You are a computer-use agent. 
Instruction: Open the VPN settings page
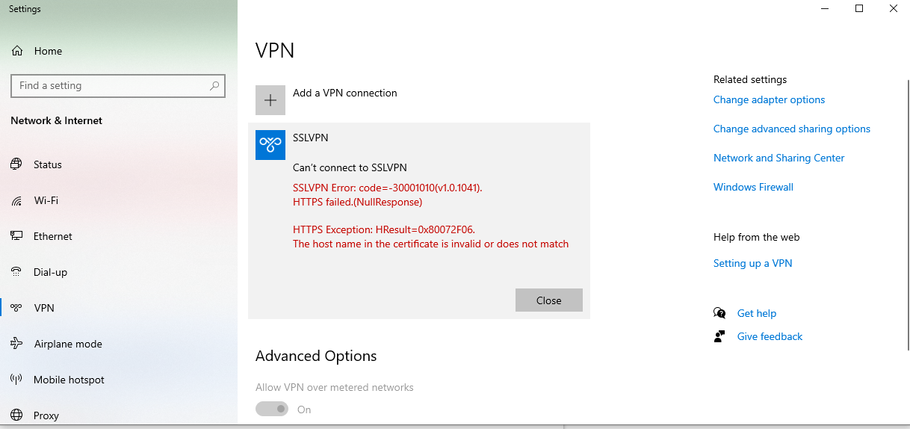[44, 308]
